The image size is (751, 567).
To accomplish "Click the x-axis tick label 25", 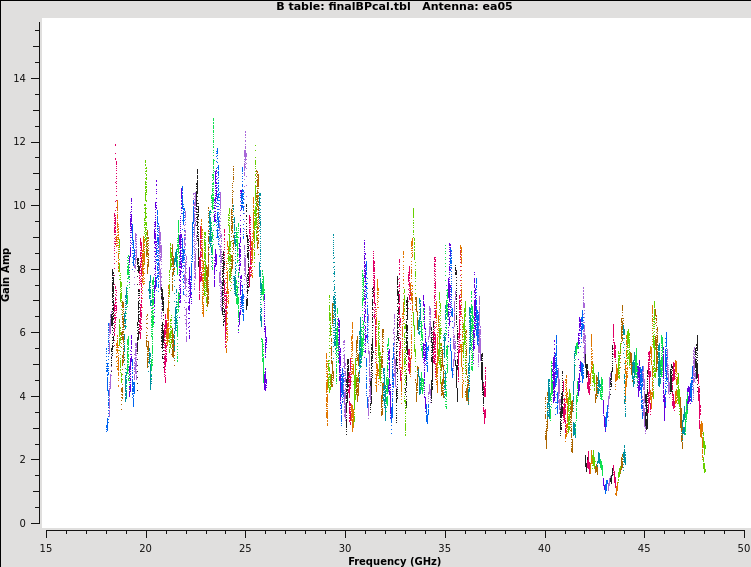I will click(245, 548).
